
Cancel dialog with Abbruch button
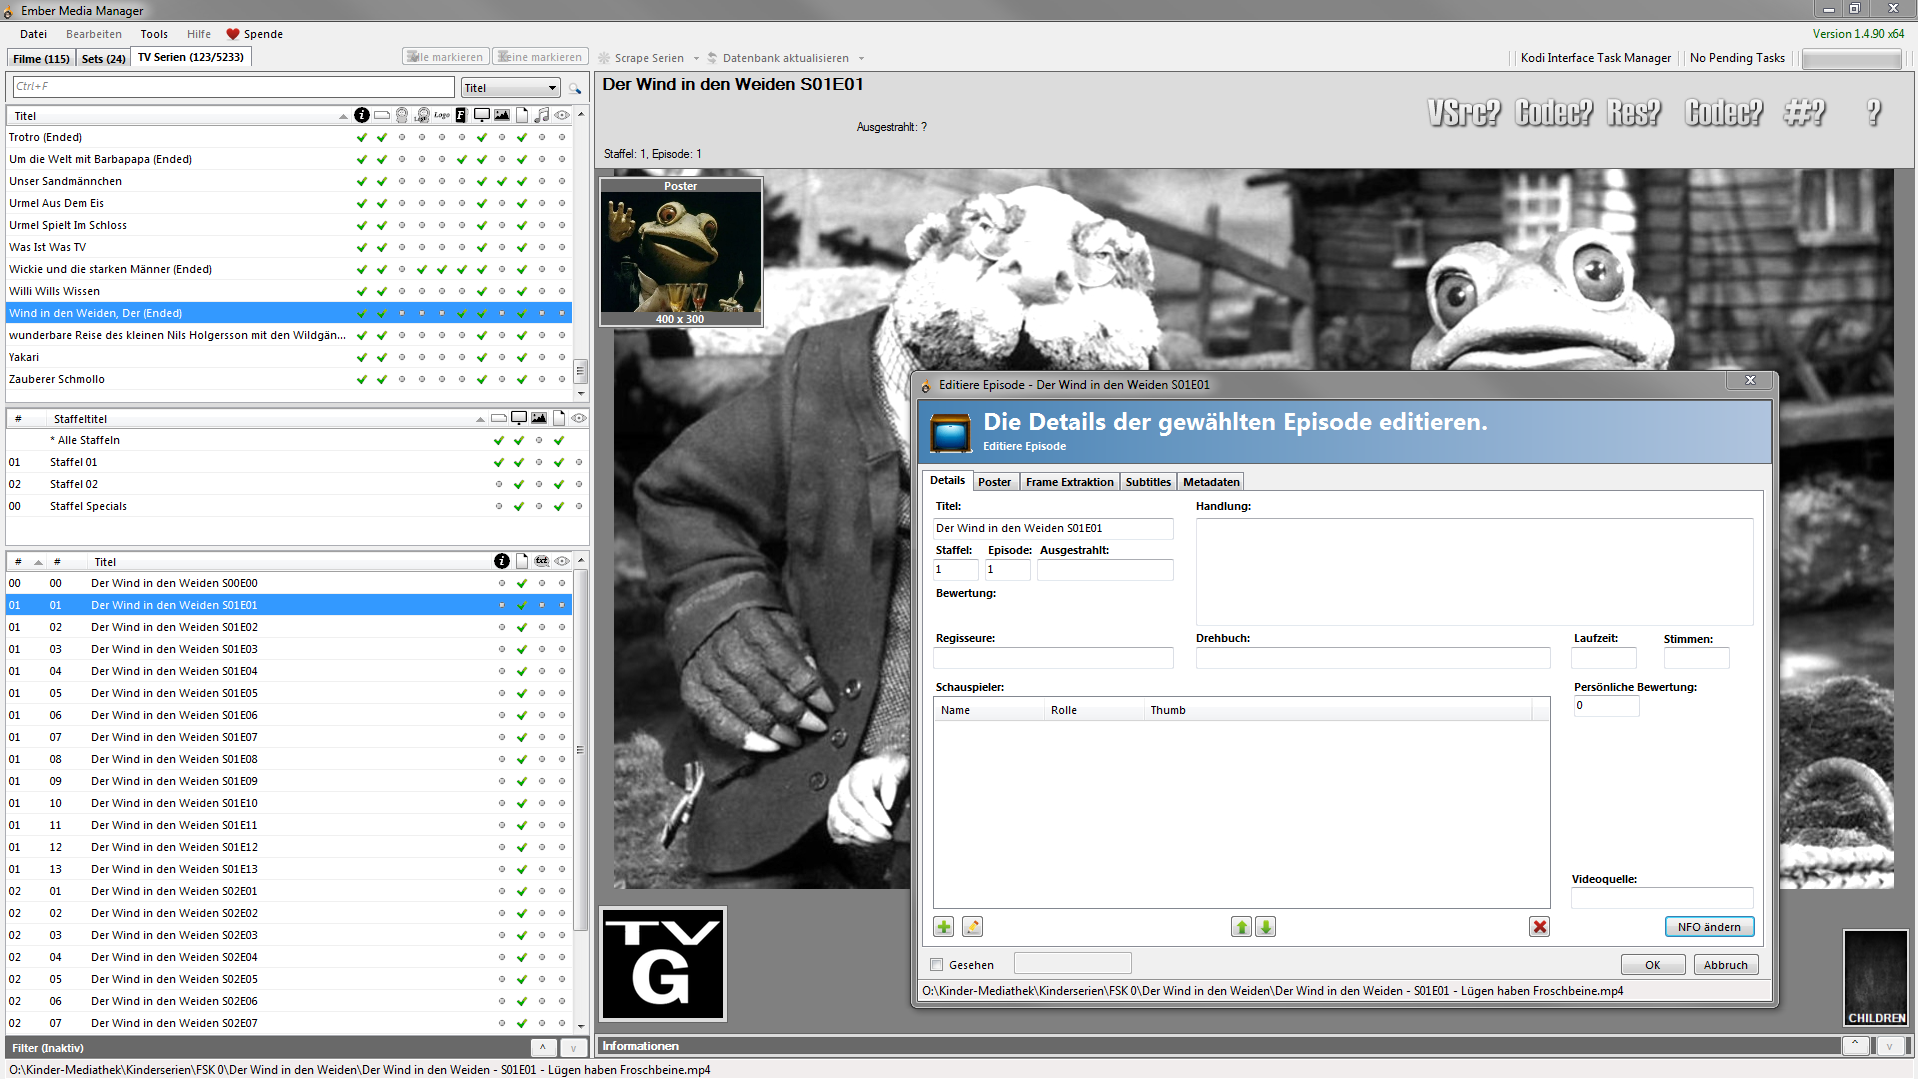[x=1726, y=965]
